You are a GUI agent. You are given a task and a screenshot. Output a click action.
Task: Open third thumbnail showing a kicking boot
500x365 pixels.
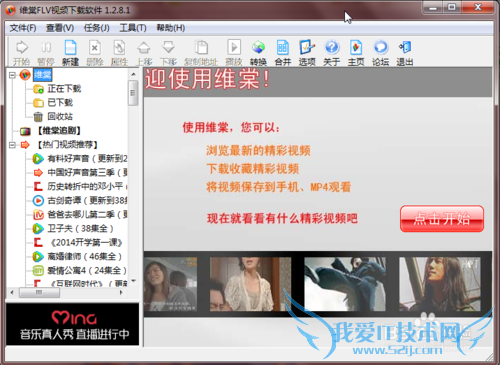point(345,284)
